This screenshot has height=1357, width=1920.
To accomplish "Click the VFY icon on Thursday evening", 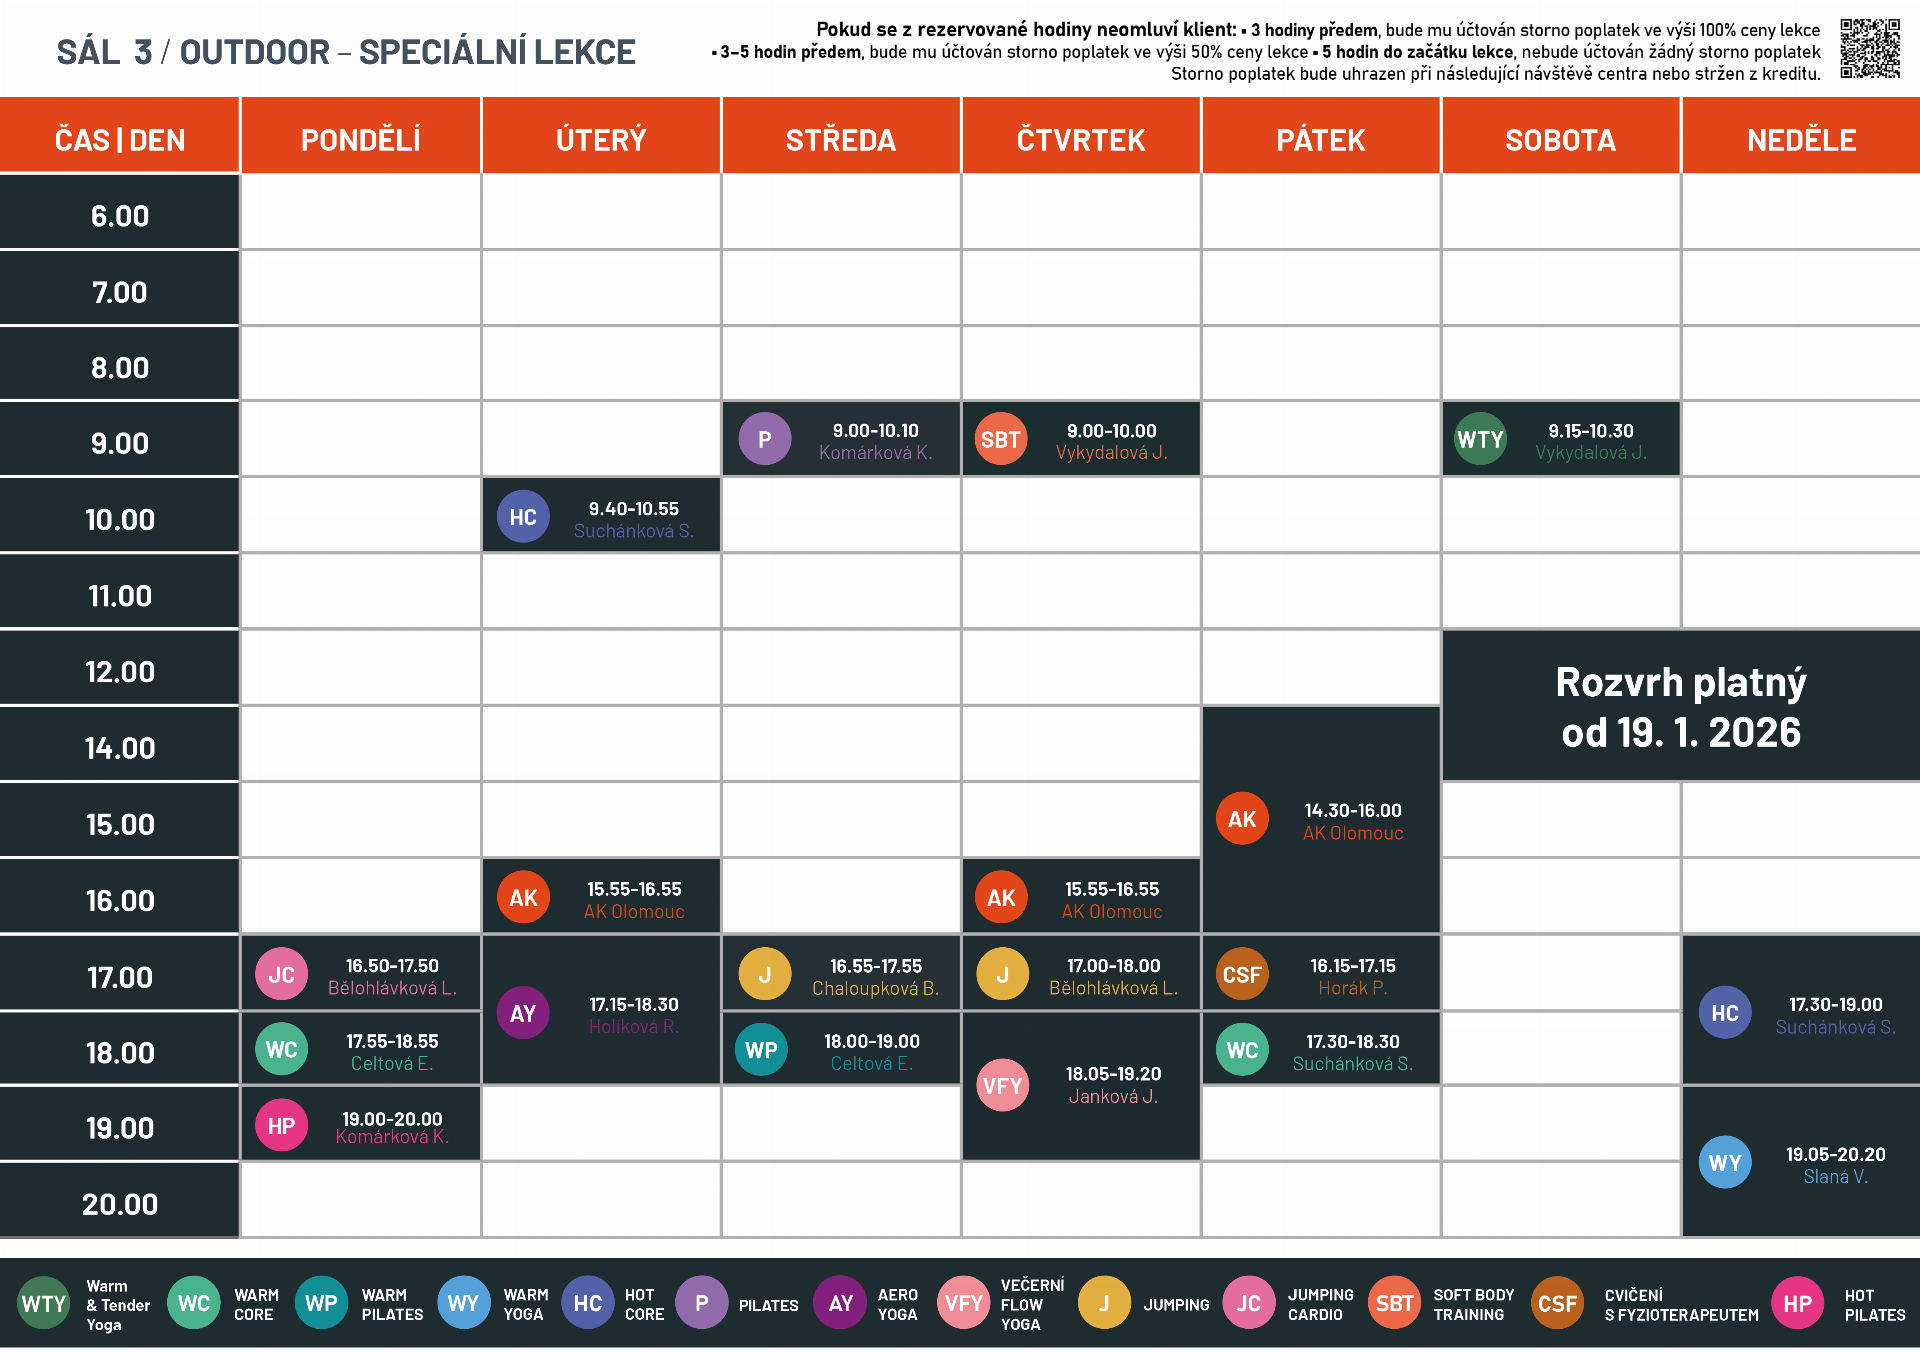I will (x=1002, y=1086).
